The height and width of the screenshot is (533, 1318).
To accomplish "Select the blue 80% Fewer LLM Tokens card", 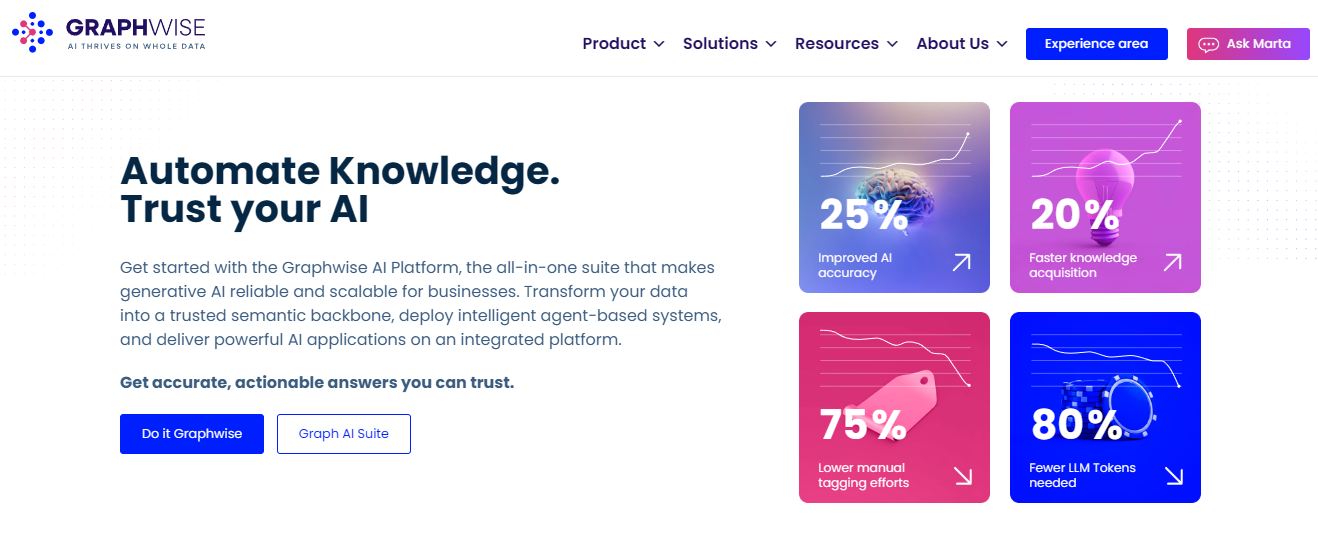I will click(x=1105, y=407).
